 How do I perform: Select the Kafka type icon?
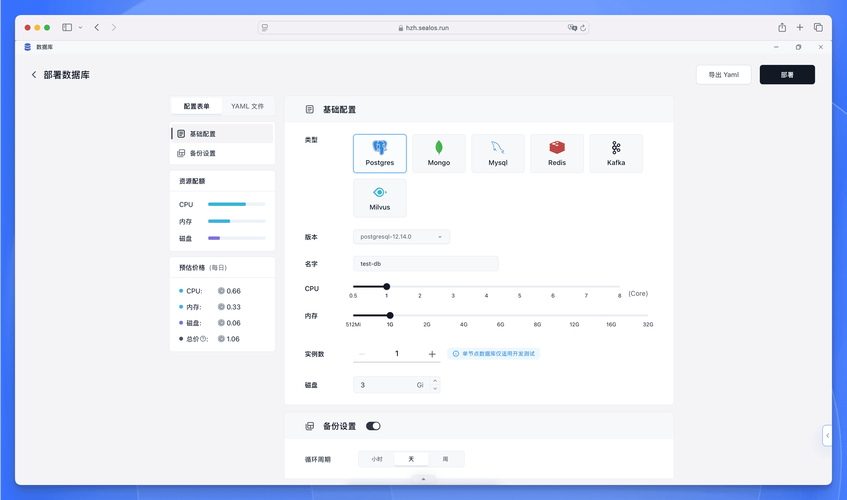[616, 153]
